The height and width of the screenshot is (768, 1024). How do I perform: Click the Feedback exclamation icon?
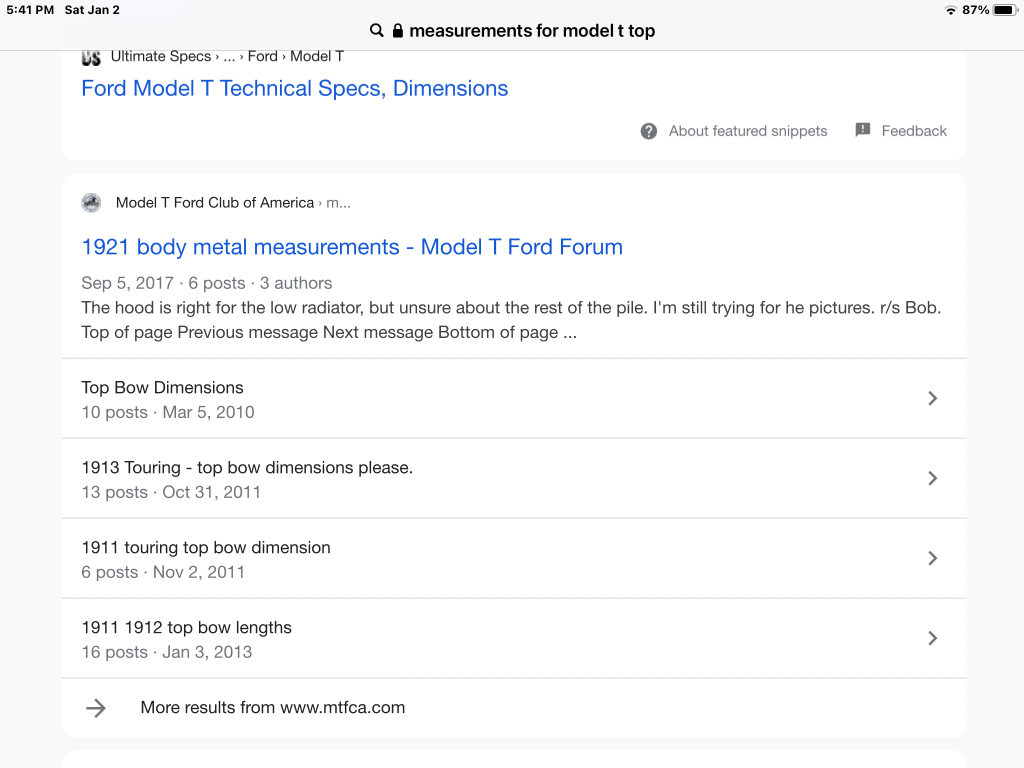pos(863,130)
